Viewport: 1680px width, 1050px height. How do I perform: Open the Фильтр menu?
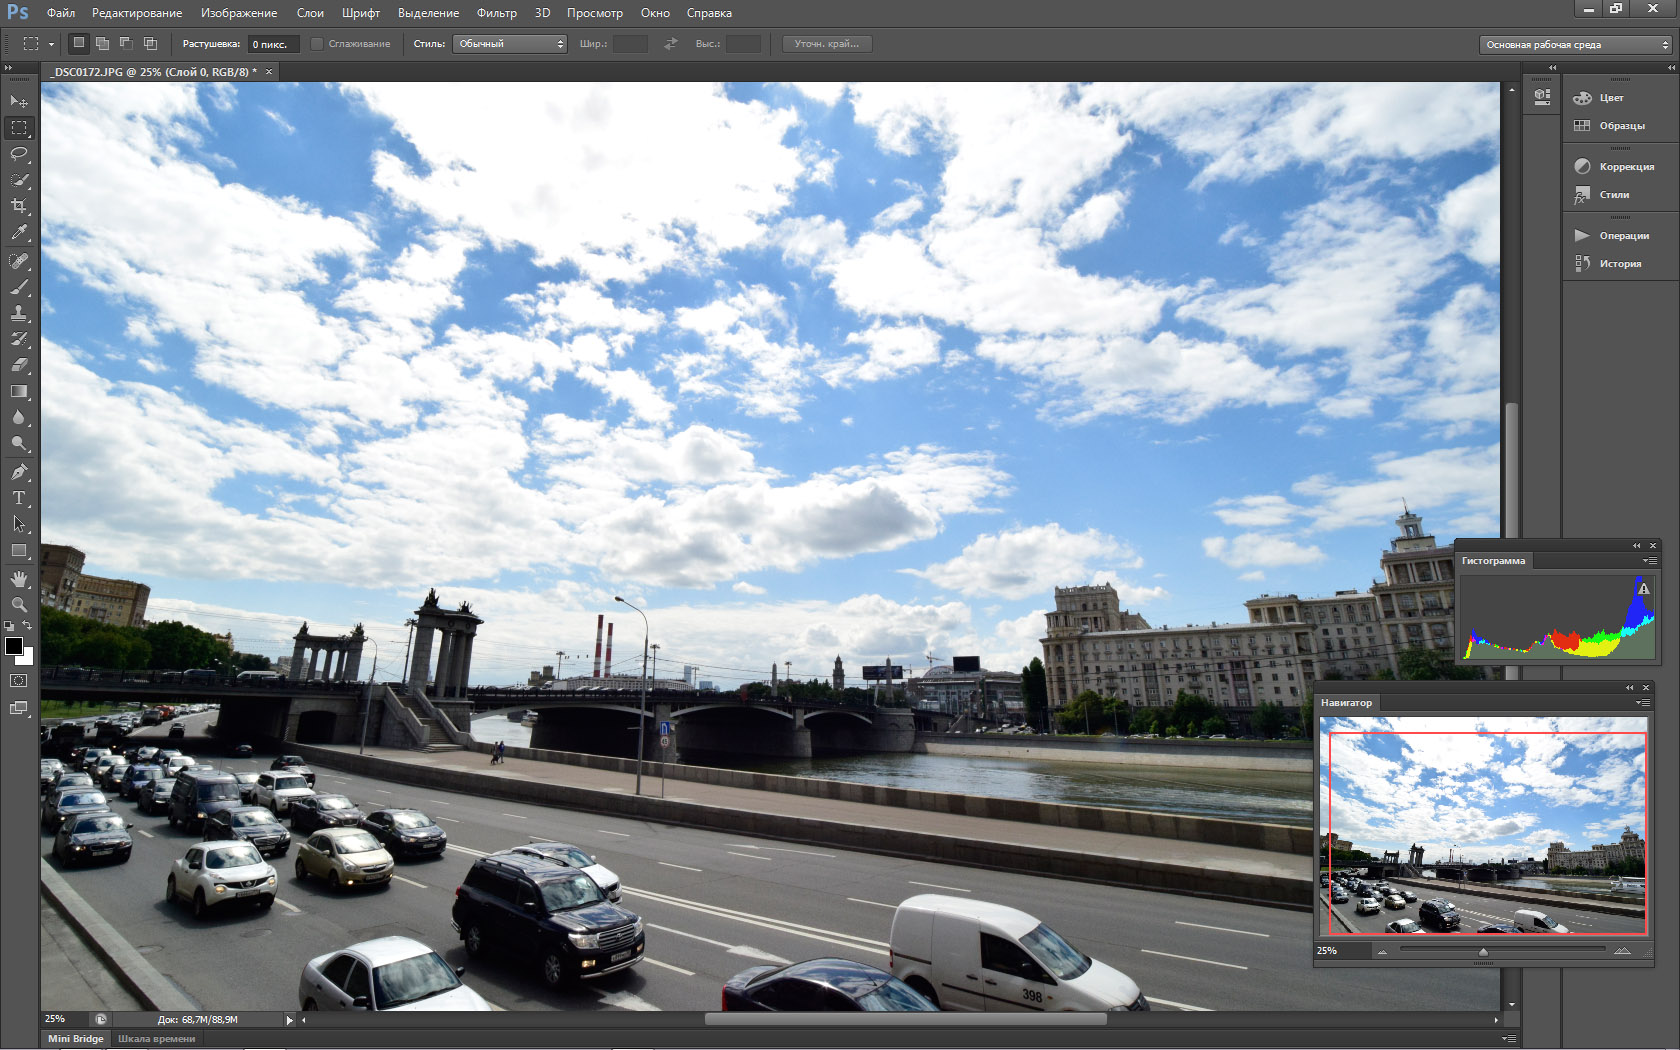pos(497,13)
